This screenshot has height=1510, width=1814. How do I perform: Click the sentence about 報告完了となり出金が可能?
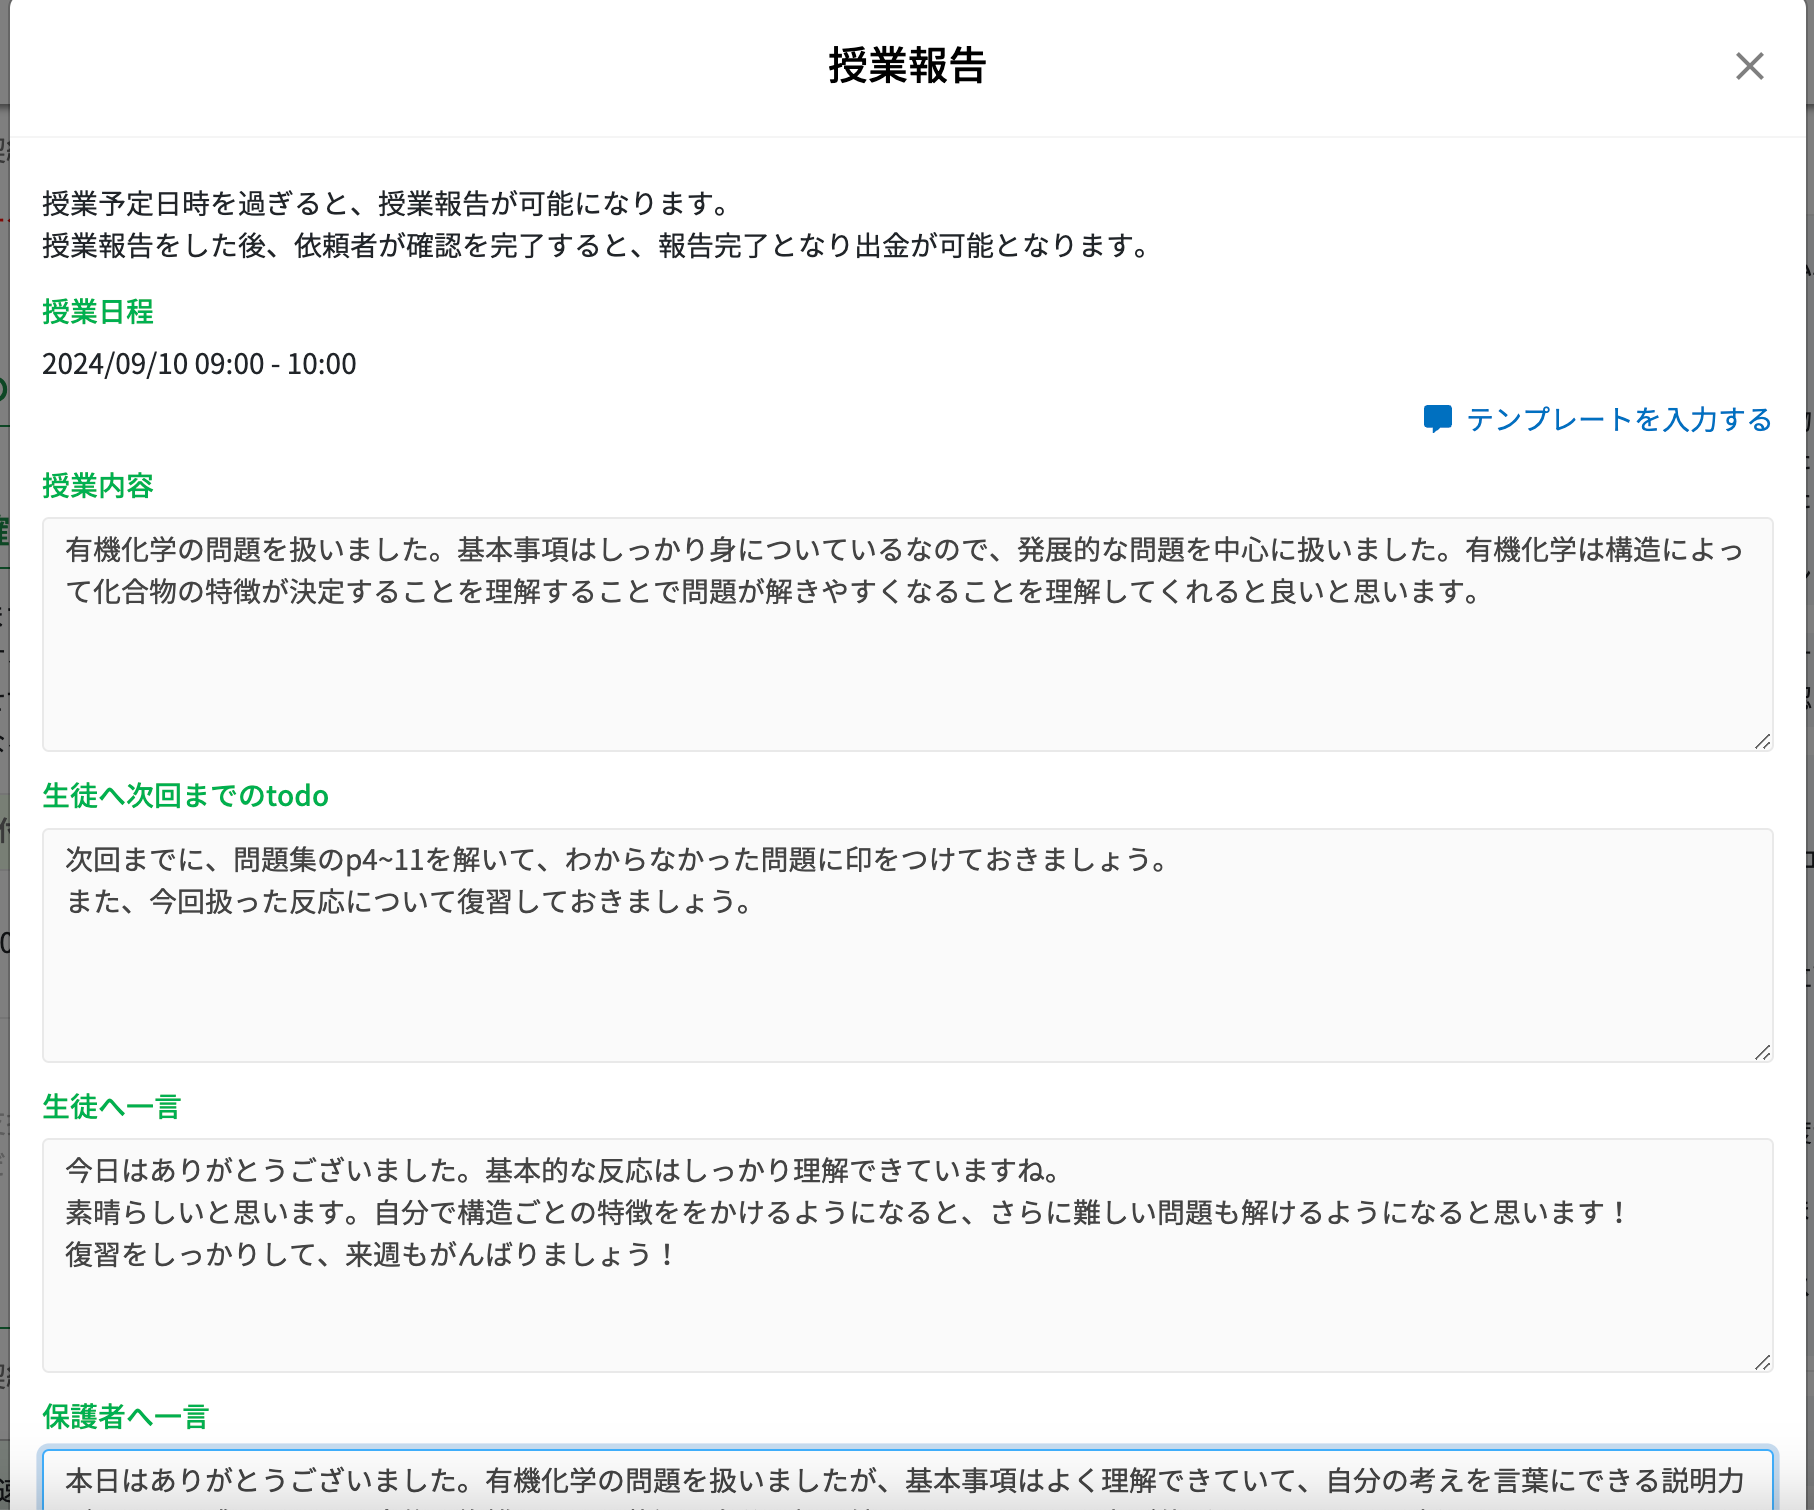pyautogui.click(x=599, y=245)
